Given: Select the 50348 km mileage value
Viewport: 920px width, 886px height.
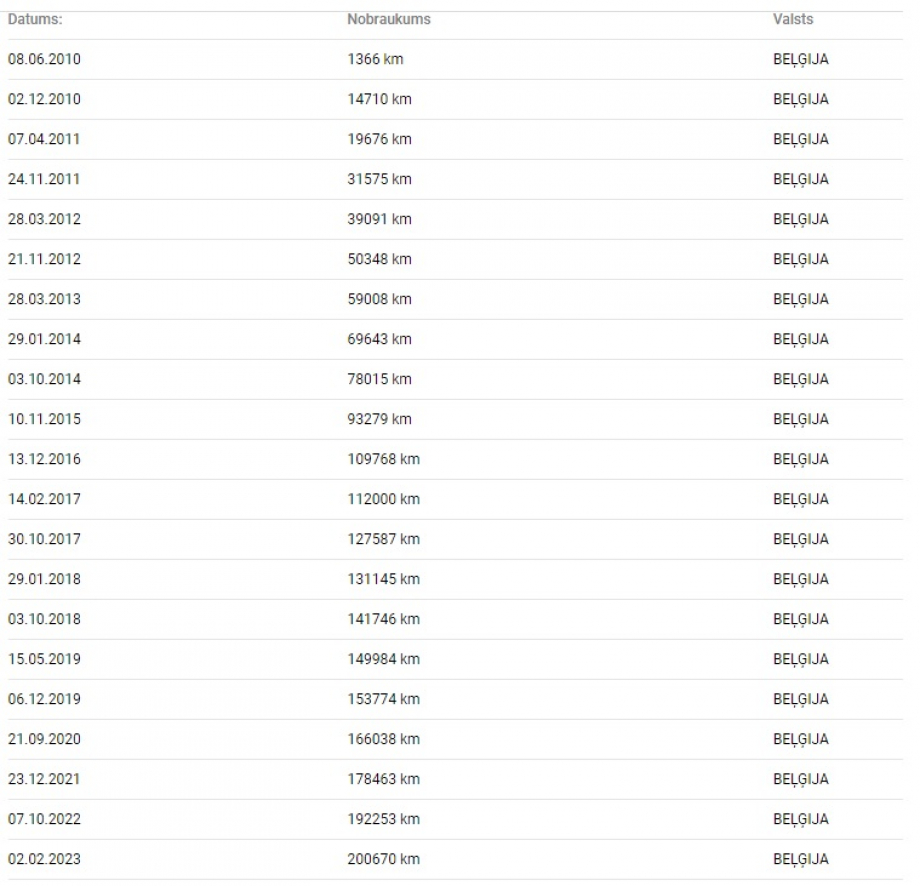Looking at the screenshot, I should click(379, 259).
